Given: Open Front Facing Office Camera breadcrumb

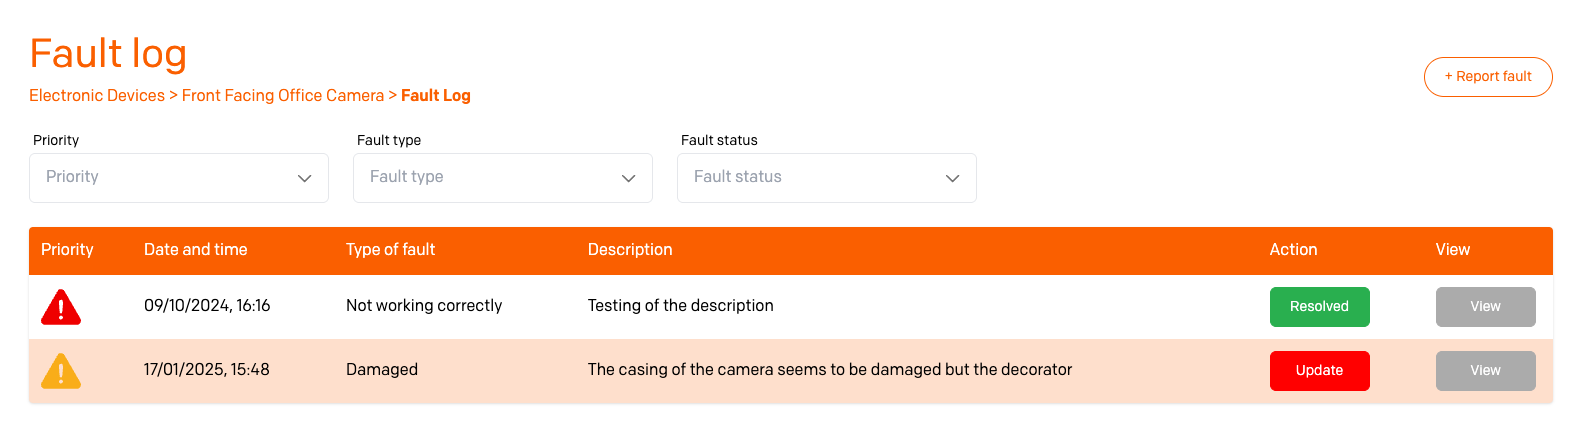Looking at the screenshot, I should (x=283, y=96).
